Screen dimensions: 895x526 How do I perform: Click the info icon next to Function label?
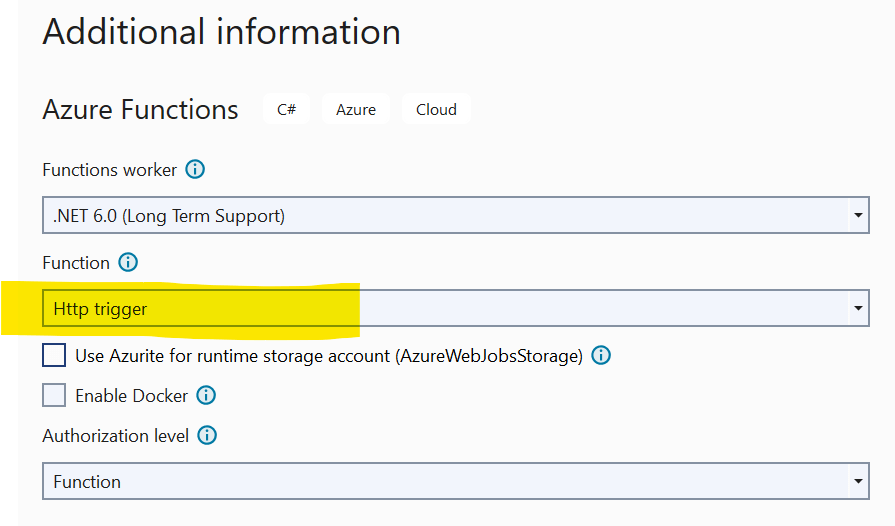128,263
